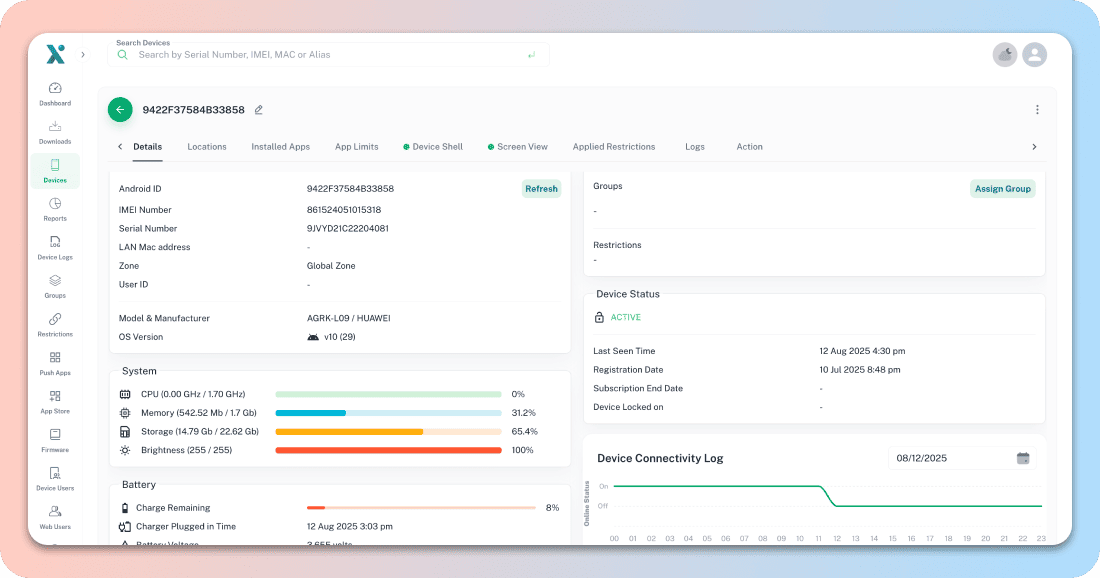Open the Push Apps sidebar icon

[x=55, y=358]
